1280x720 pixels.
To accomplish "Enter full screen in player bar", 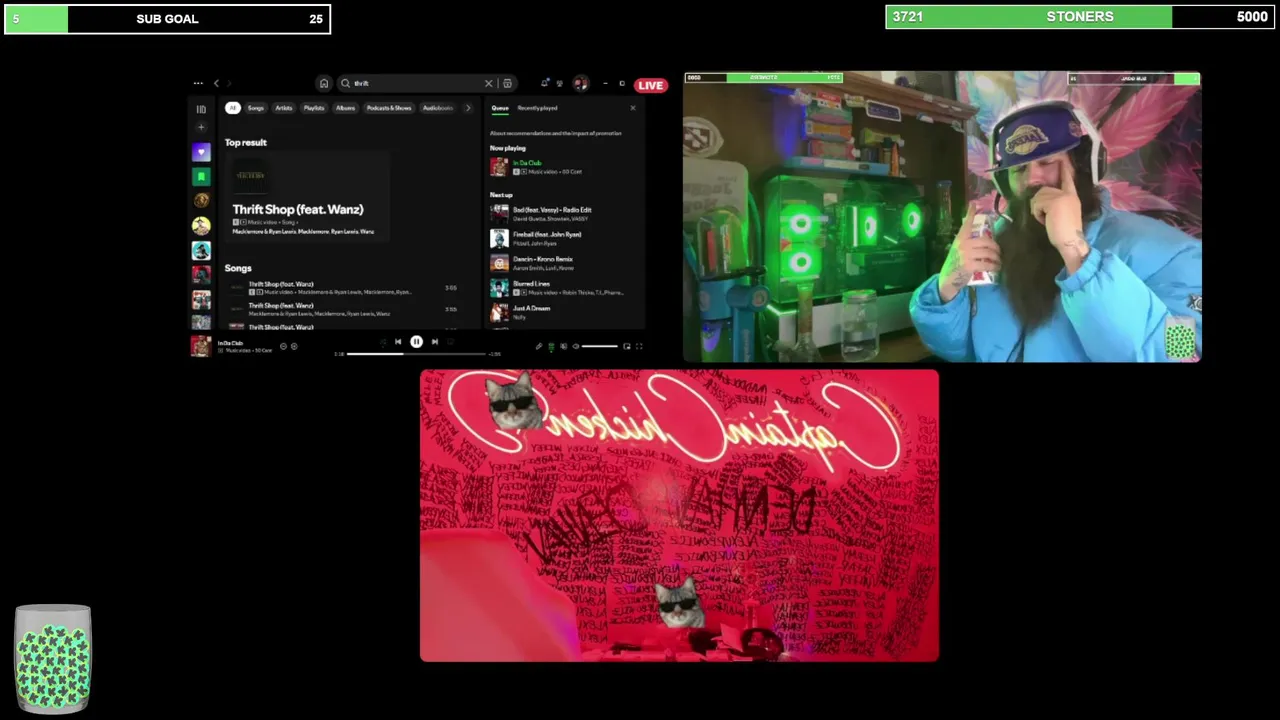I will [x=639, y=346].
